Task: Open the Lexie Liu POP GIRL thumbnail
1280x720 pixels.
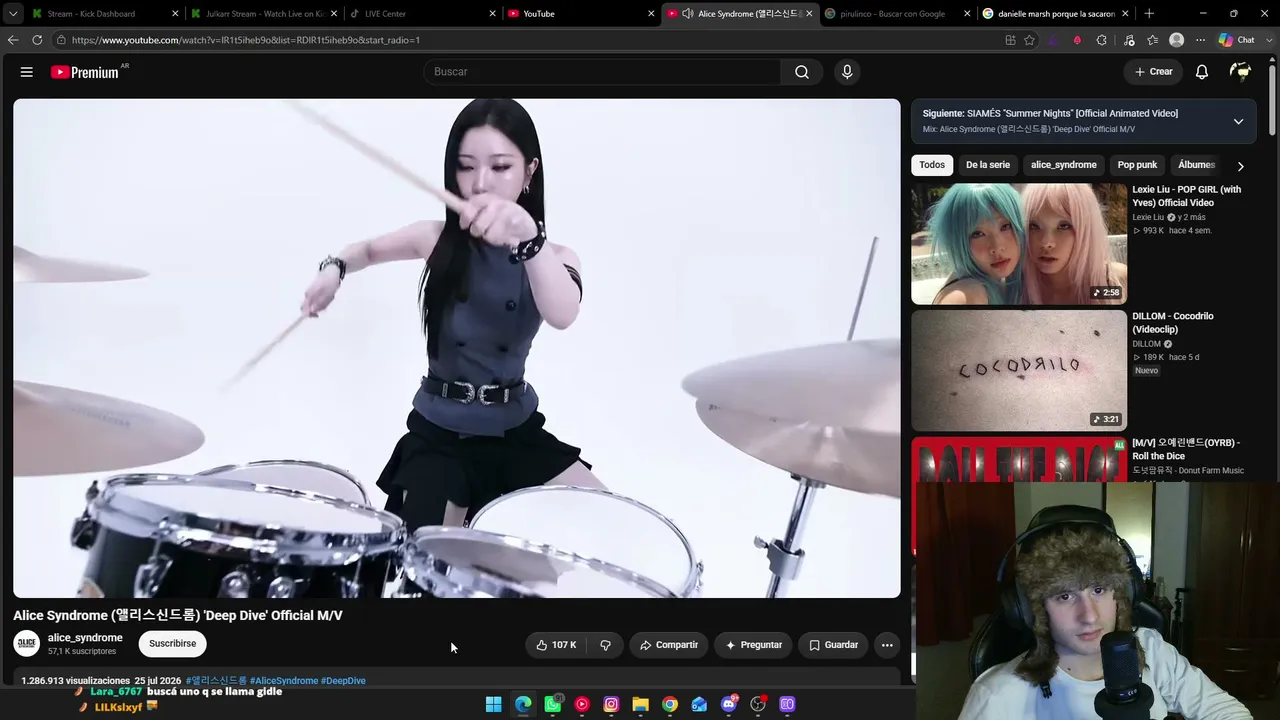Action: coord(1019,244)
